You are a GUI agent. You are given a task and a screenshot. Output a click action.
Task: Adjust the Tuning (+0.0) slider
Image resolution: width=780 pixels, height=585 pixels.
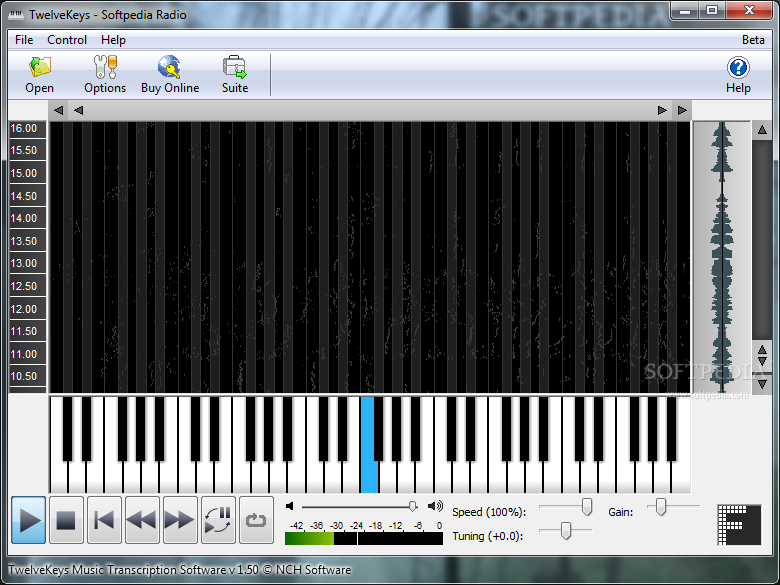tap(566, 531)
